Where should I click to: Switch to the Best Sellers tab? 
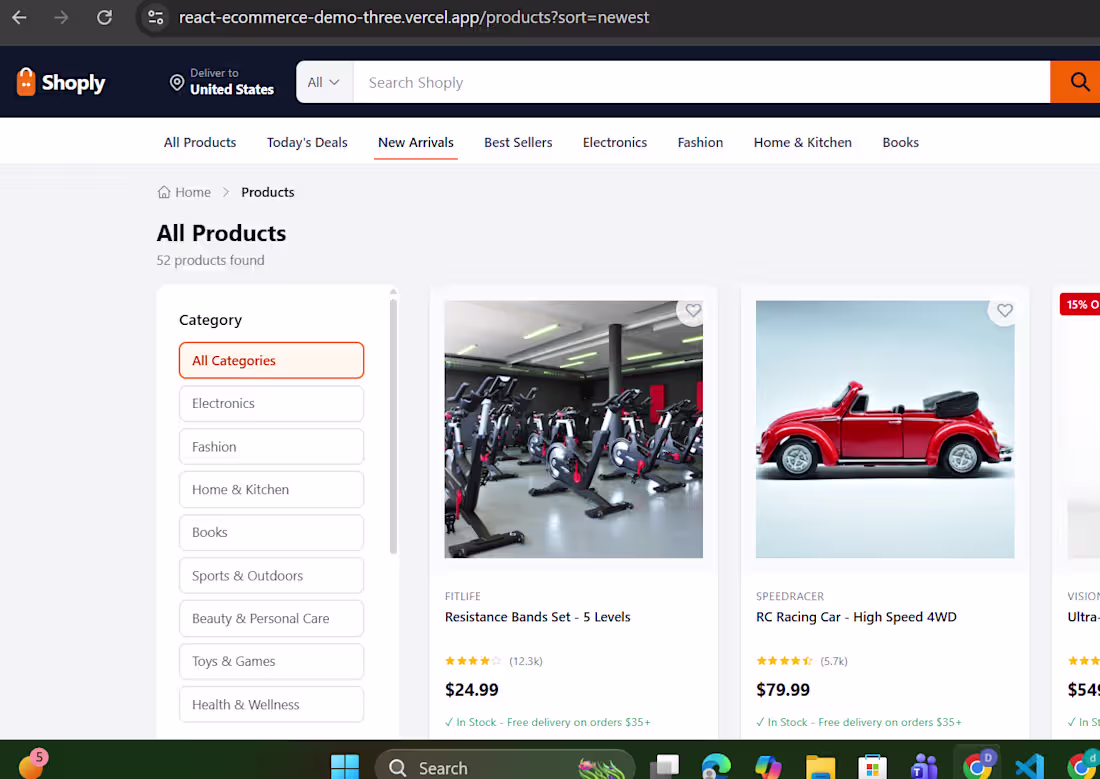[518, 142]
